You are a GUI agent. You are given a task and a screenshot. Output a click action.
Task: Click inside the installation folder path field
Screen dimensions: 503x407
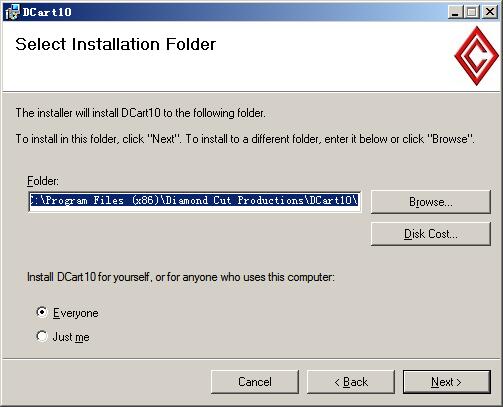(x=195, y=201)
